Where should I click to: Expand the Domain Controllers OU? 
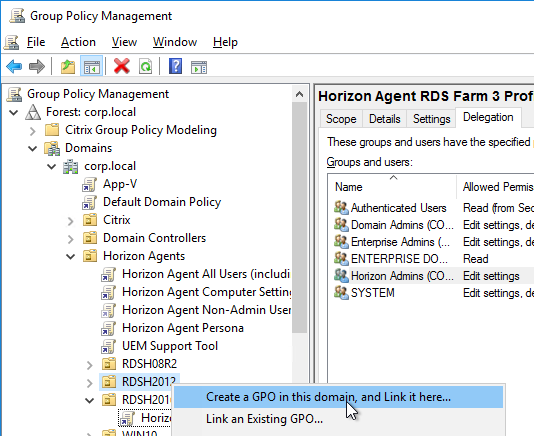70,239
